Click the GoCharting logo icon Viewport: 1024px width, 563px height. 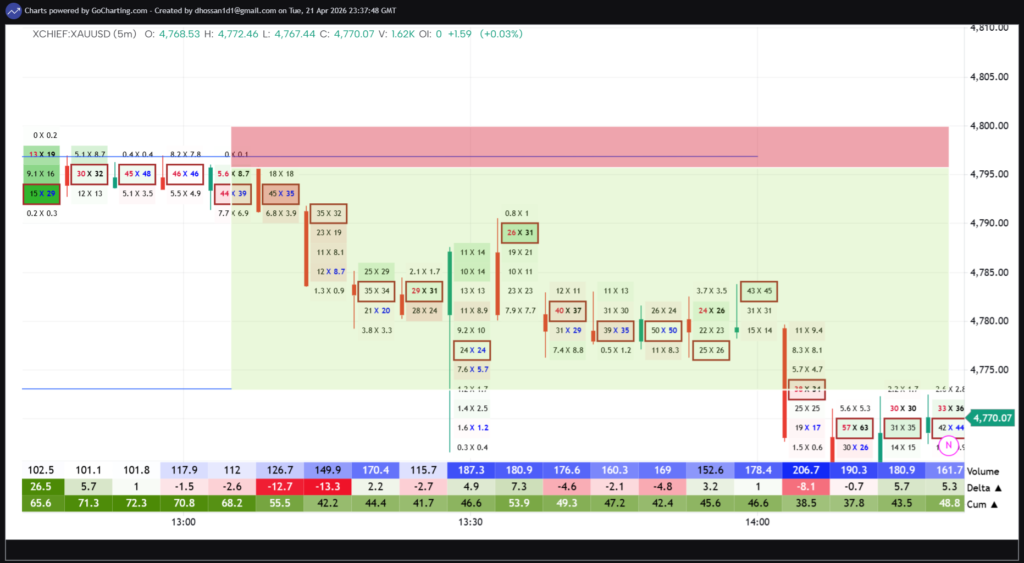point(12,10)
